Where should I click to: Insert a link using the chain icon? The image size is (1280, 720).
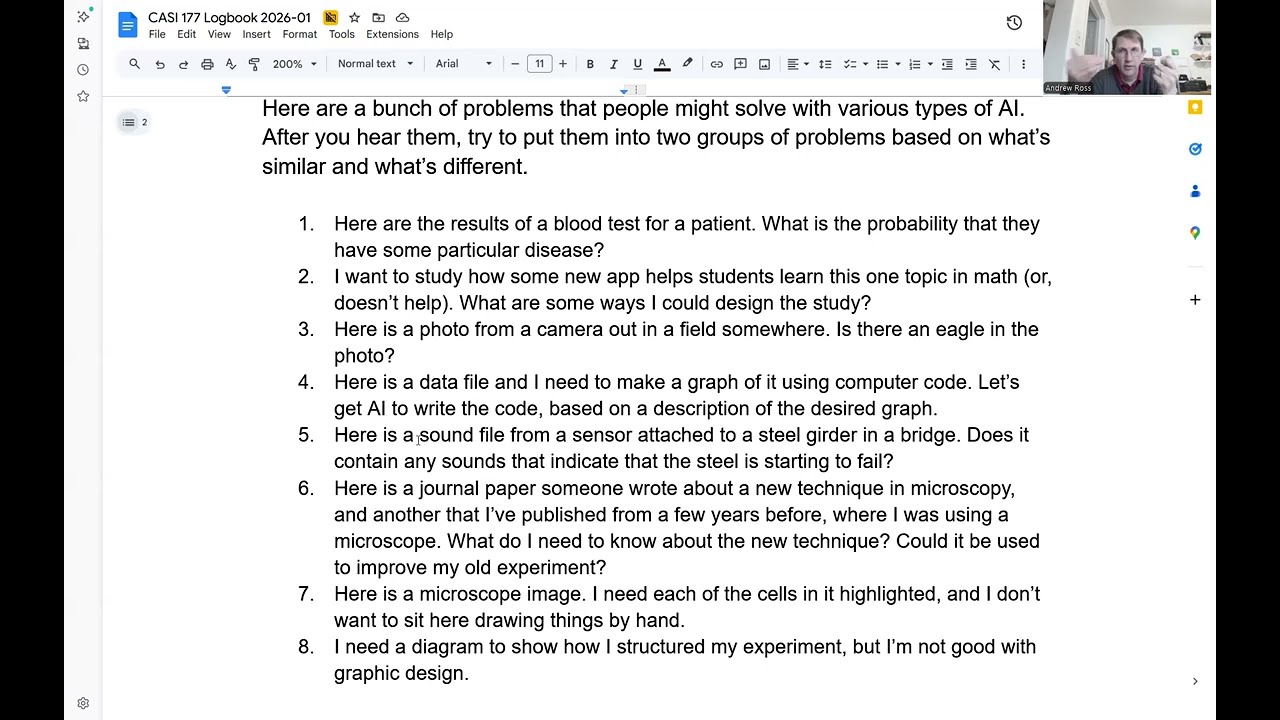coord(717,64)
